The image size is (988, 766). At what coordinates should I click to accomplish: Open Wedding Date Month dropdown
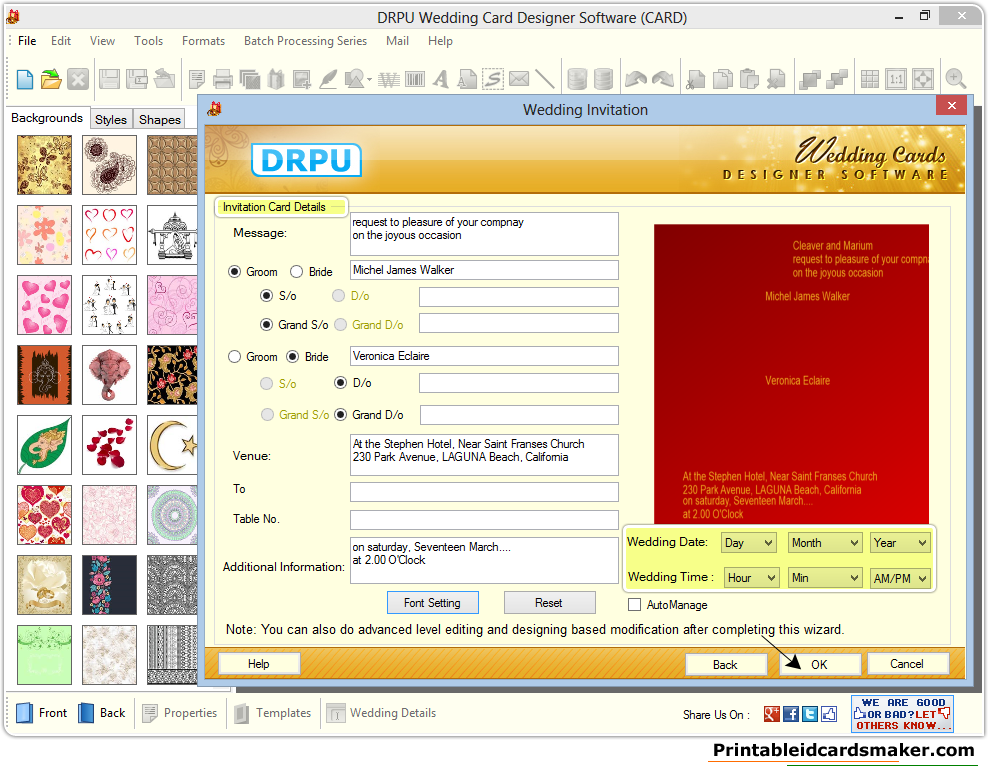point(825,543)
